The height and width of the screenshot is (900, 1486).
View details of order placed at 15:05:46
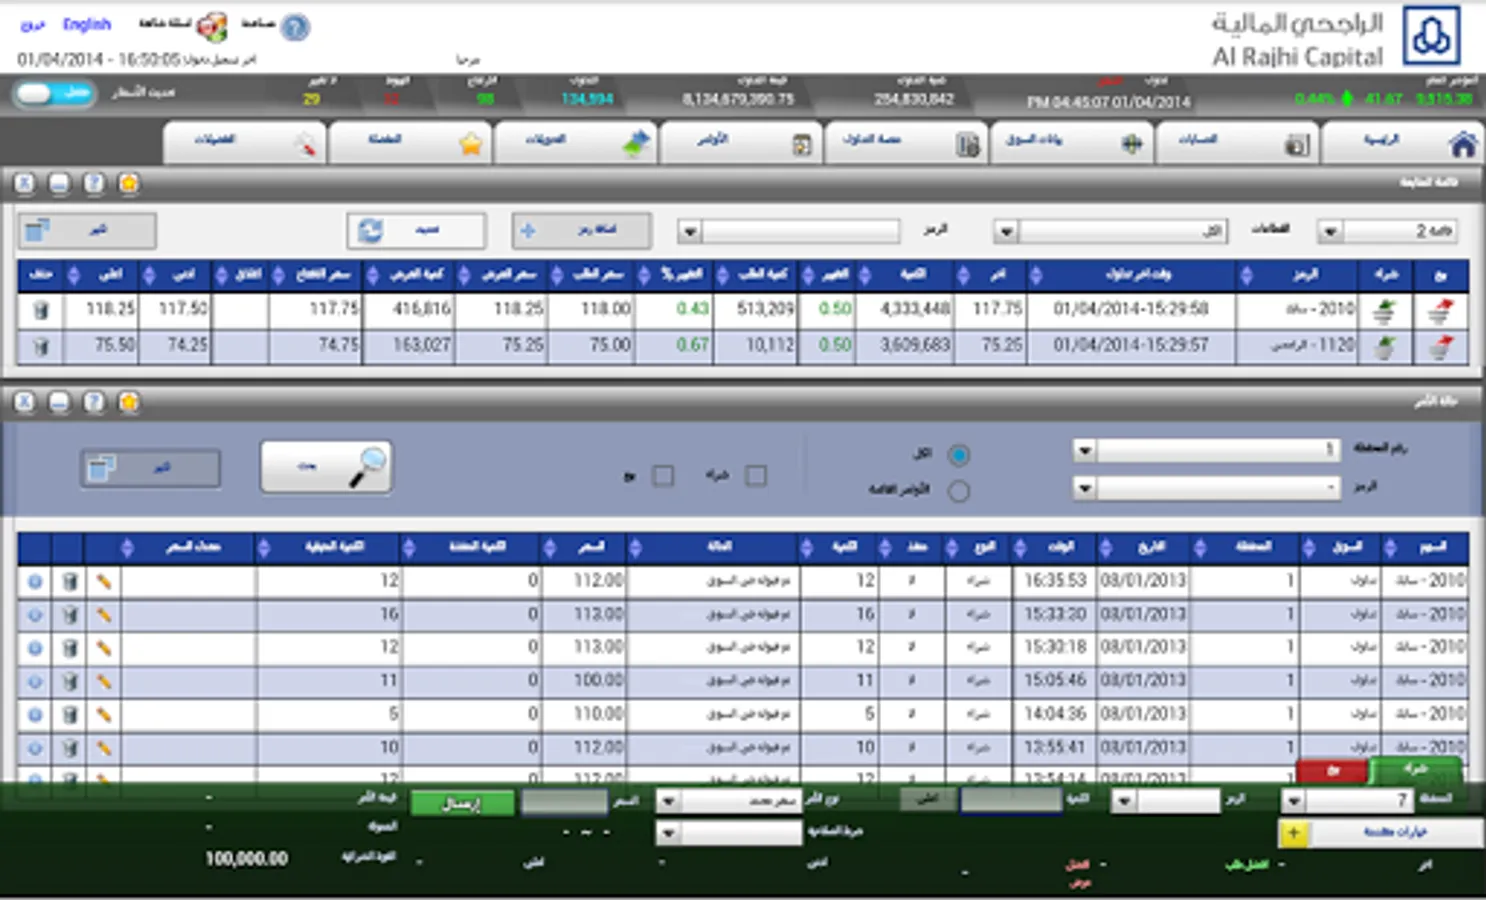[x=35, y=681]
